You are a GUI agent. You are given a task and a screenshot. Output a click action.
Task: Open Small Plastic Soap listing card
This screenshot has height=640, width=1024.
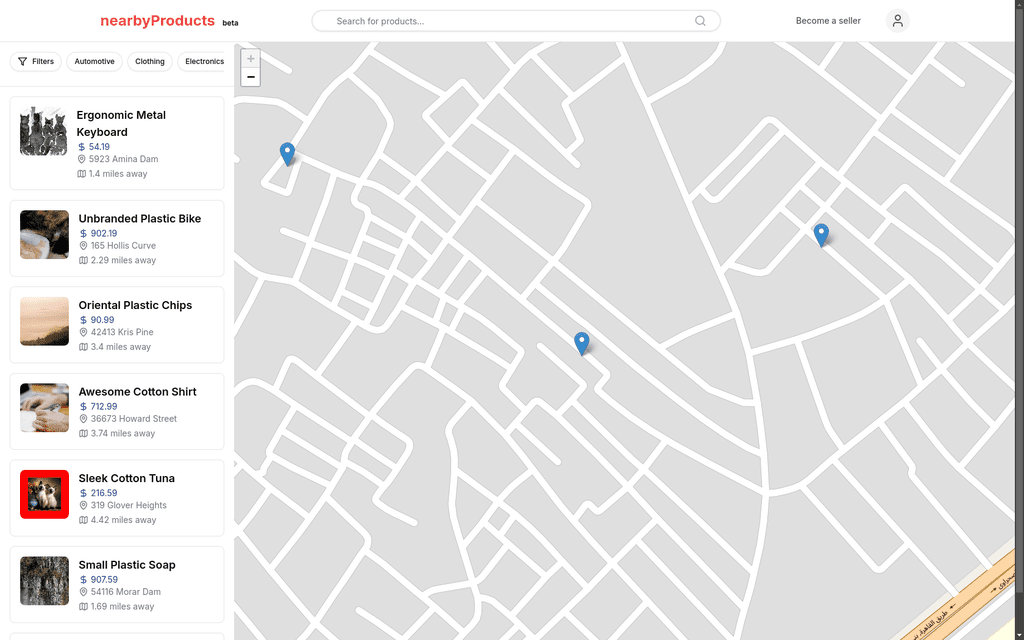click(x=117, y=584)
